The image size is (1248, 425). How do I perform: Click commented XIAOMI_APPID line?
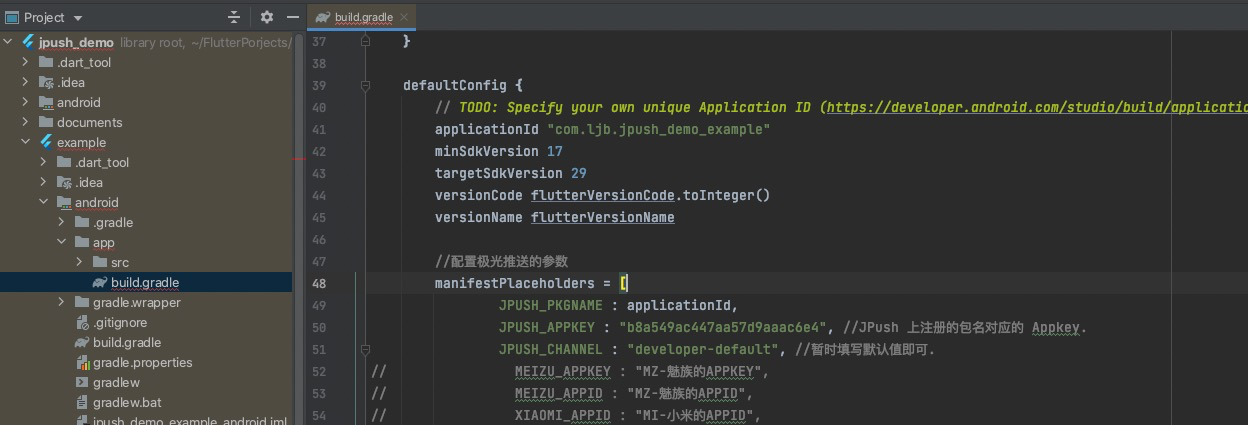[x=638, y=415]
